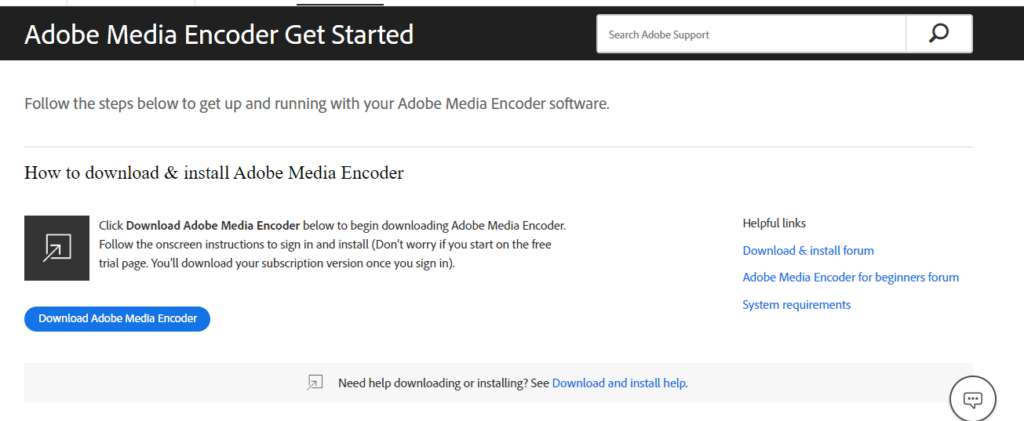The height and width of the screenshot is (421, 1024).
Task: Click small icon beside 'Need help downloading'
Action: click(x=315, y=382)
